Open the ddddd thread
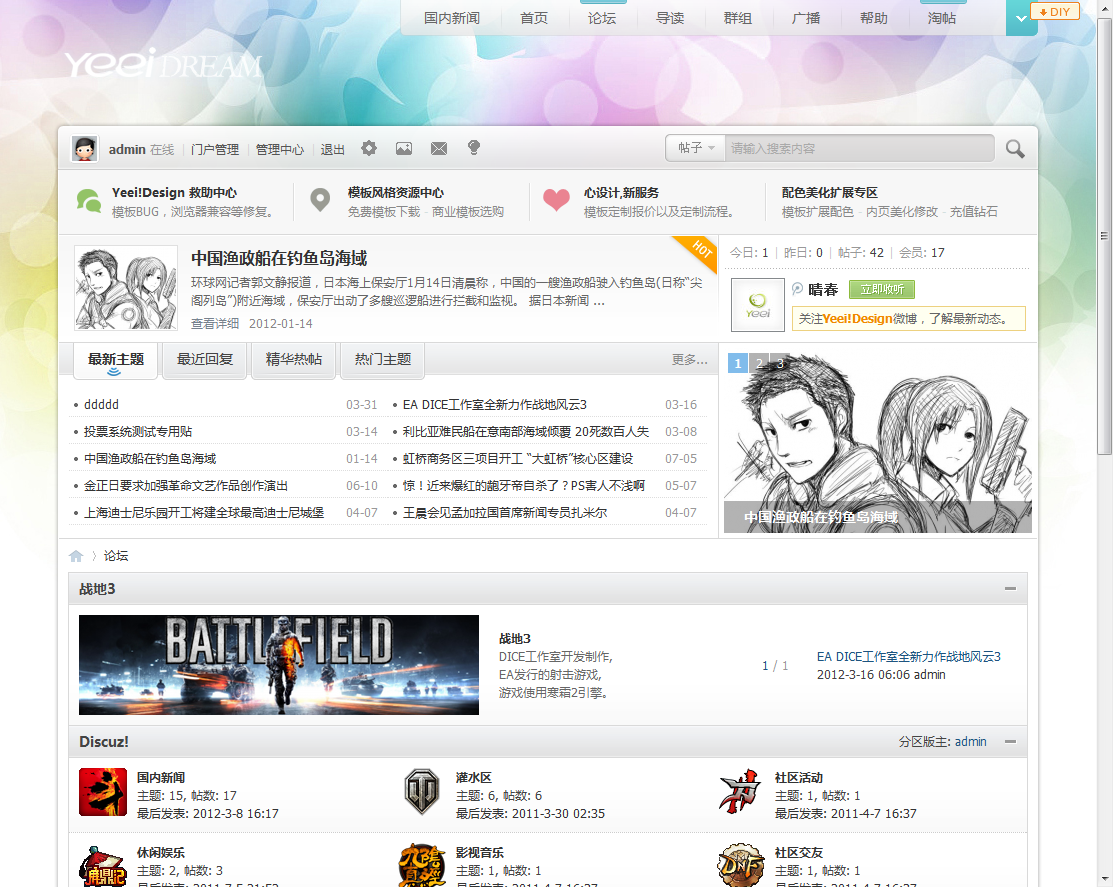 (102, 404)
